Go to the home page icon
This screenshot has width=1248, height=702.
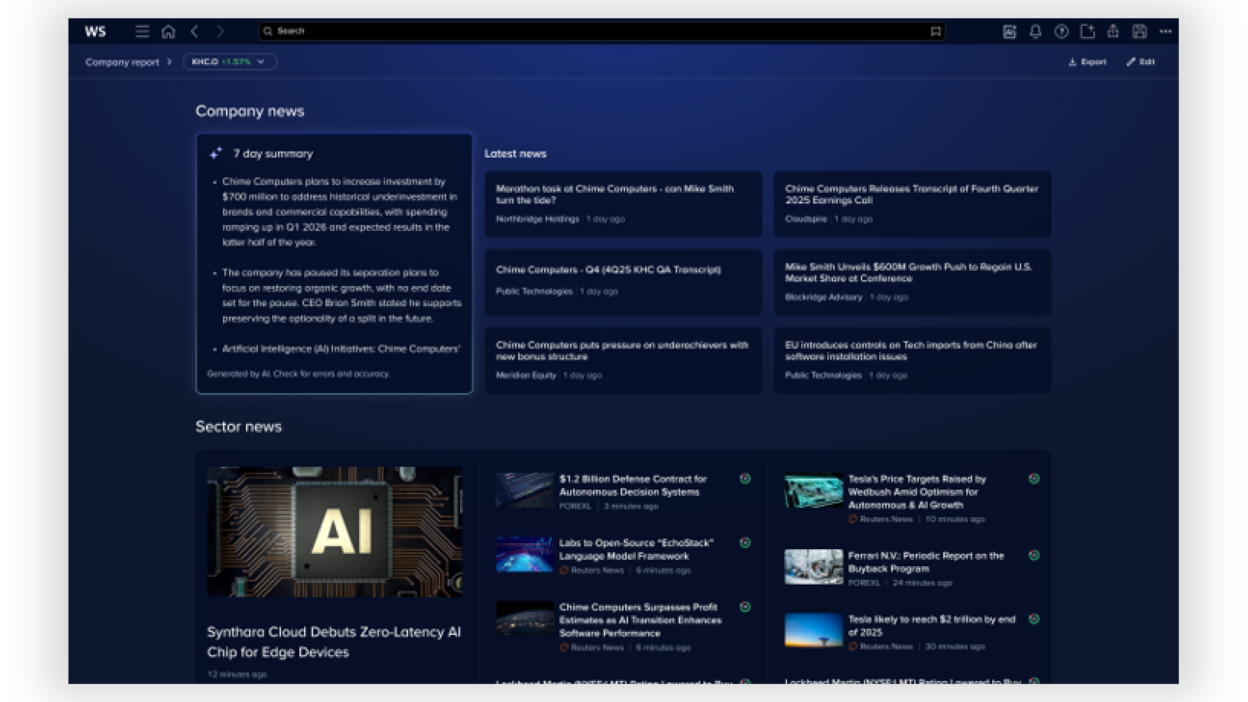(x=168, y=31)
